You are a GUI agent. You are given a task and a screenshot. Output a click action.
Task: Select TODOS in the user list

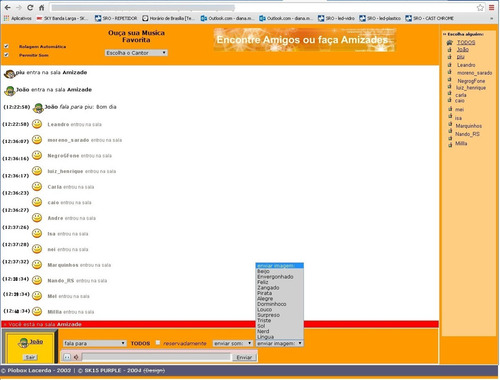pyautogui.click(x=466, y=42)
